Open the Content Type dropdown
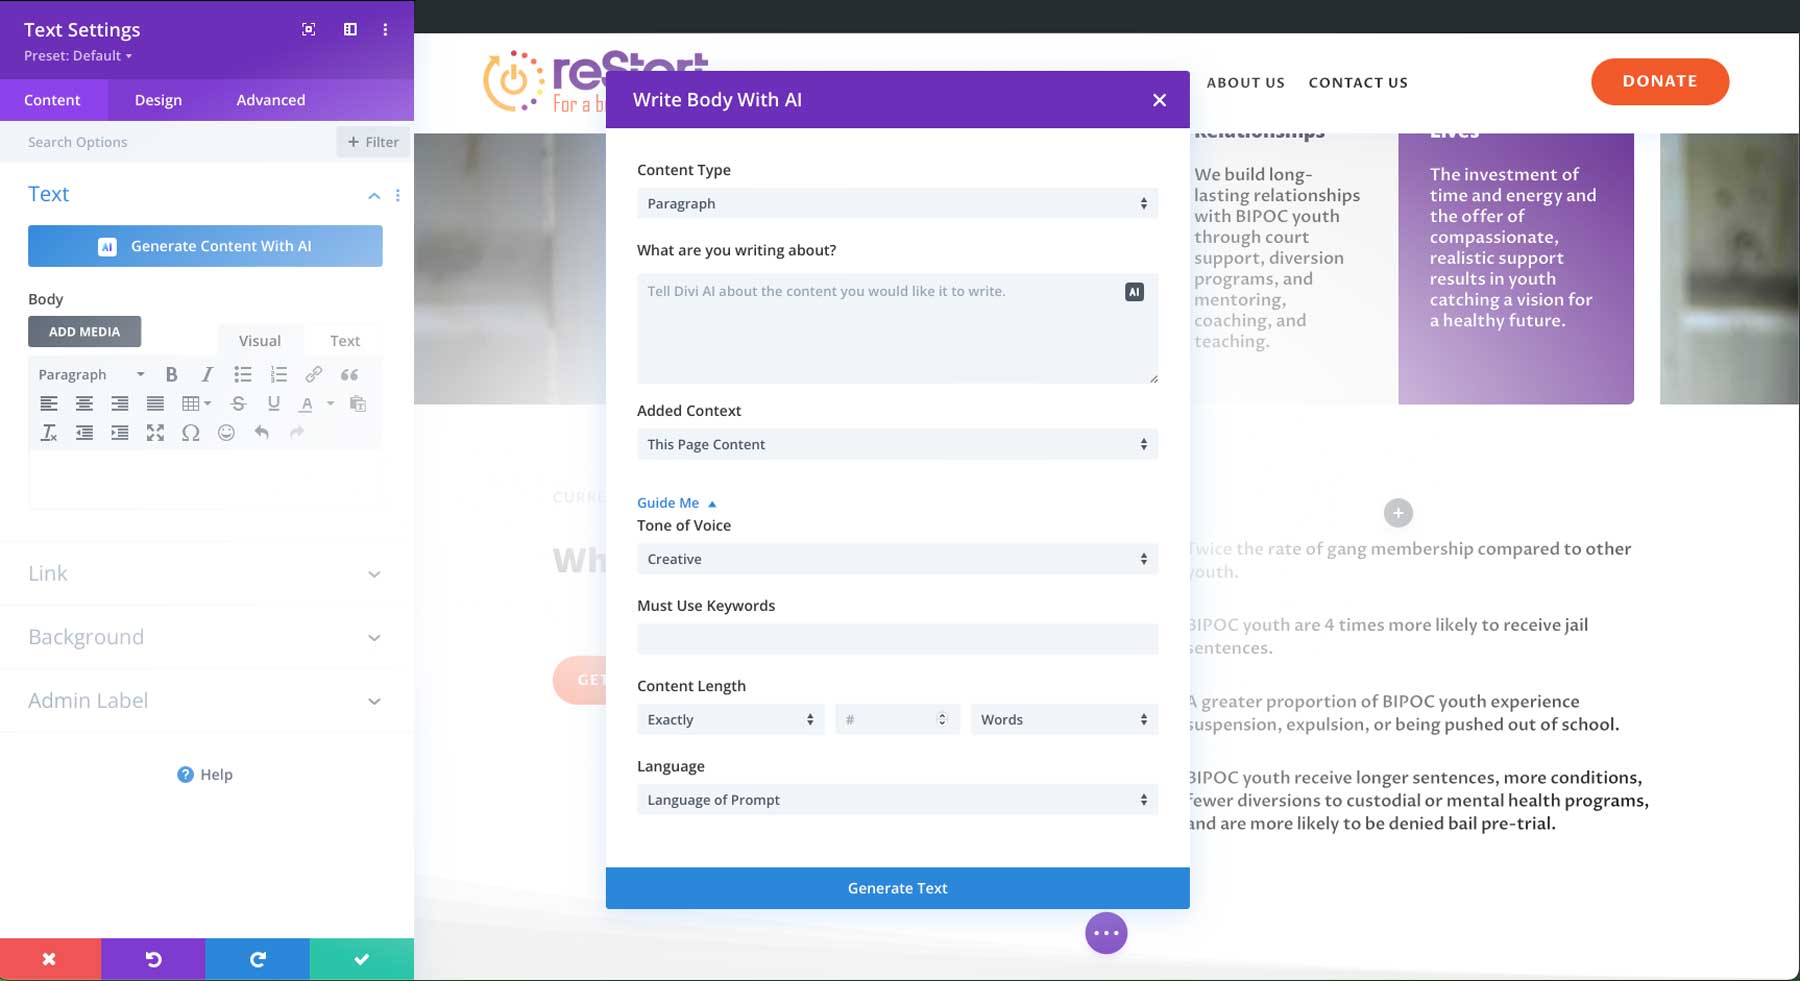 tap(897, 203)
